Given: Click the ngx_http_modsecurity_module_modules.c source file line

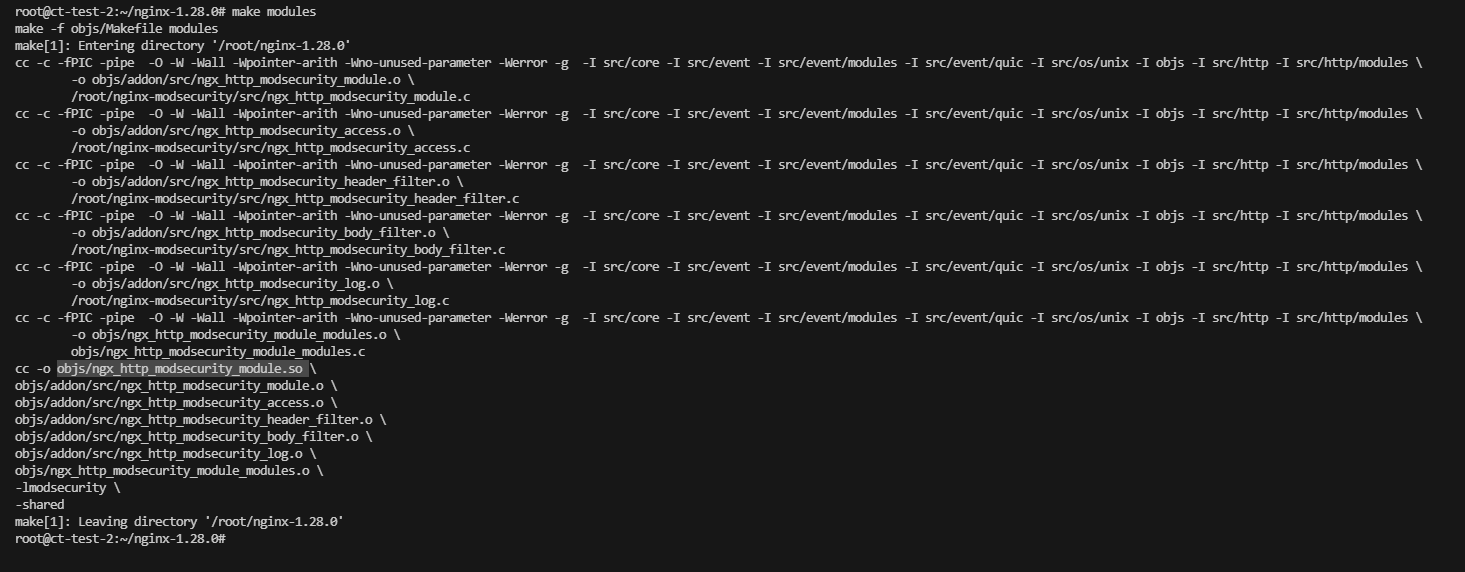Looking at the screenshot, I should pos(218,352).
